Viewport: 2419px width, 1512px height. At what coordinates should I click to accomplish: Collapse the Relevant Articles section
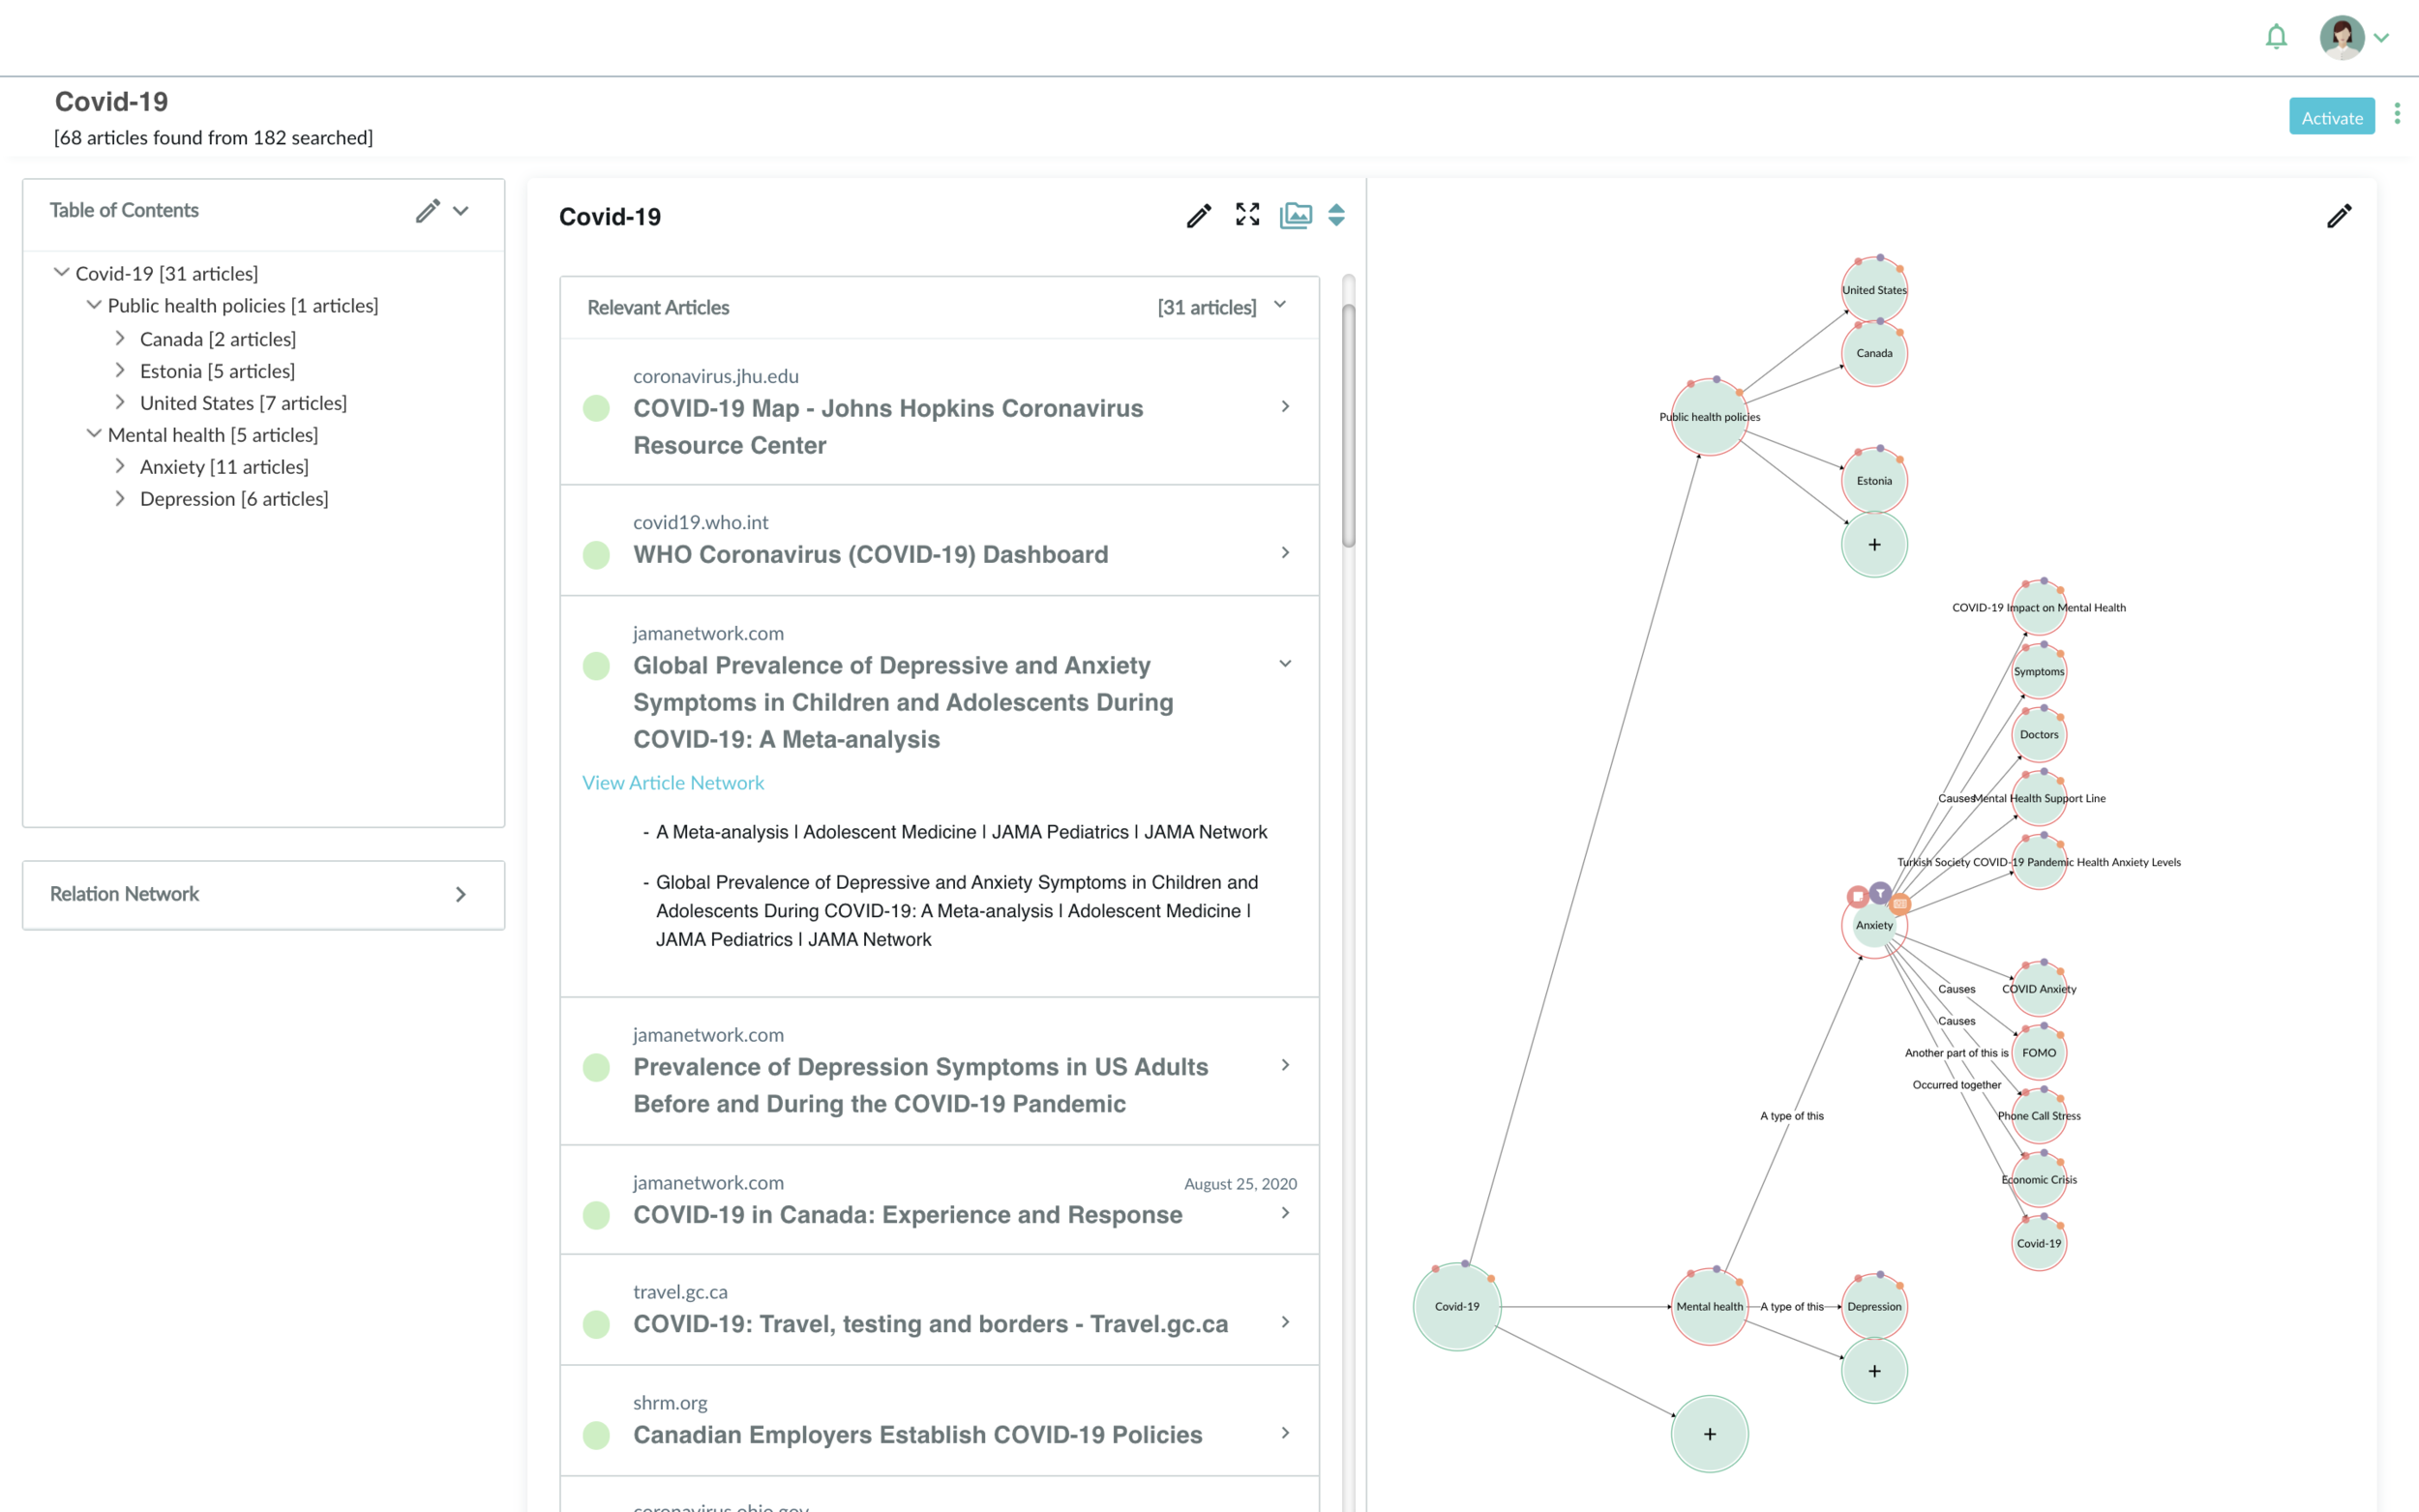click(x=1280, y=306)
